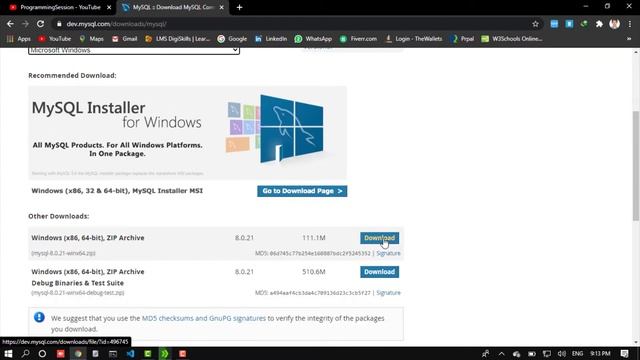Click the first blue extension icon in toolbar
Viewport: 640px width, 360px height.
click(x=554, y=24)
